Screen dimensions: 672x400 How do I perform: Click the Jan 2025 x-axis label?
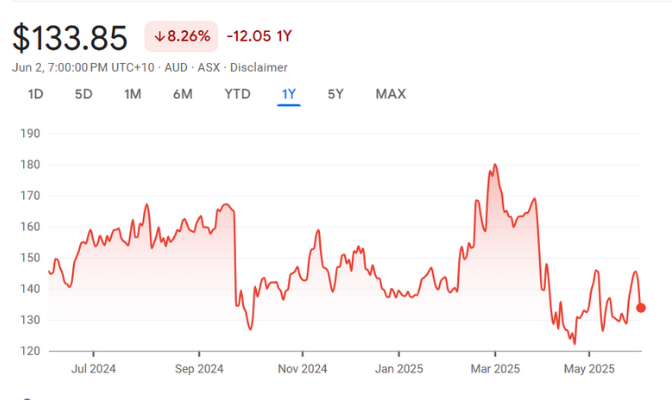tap(398, 368)
